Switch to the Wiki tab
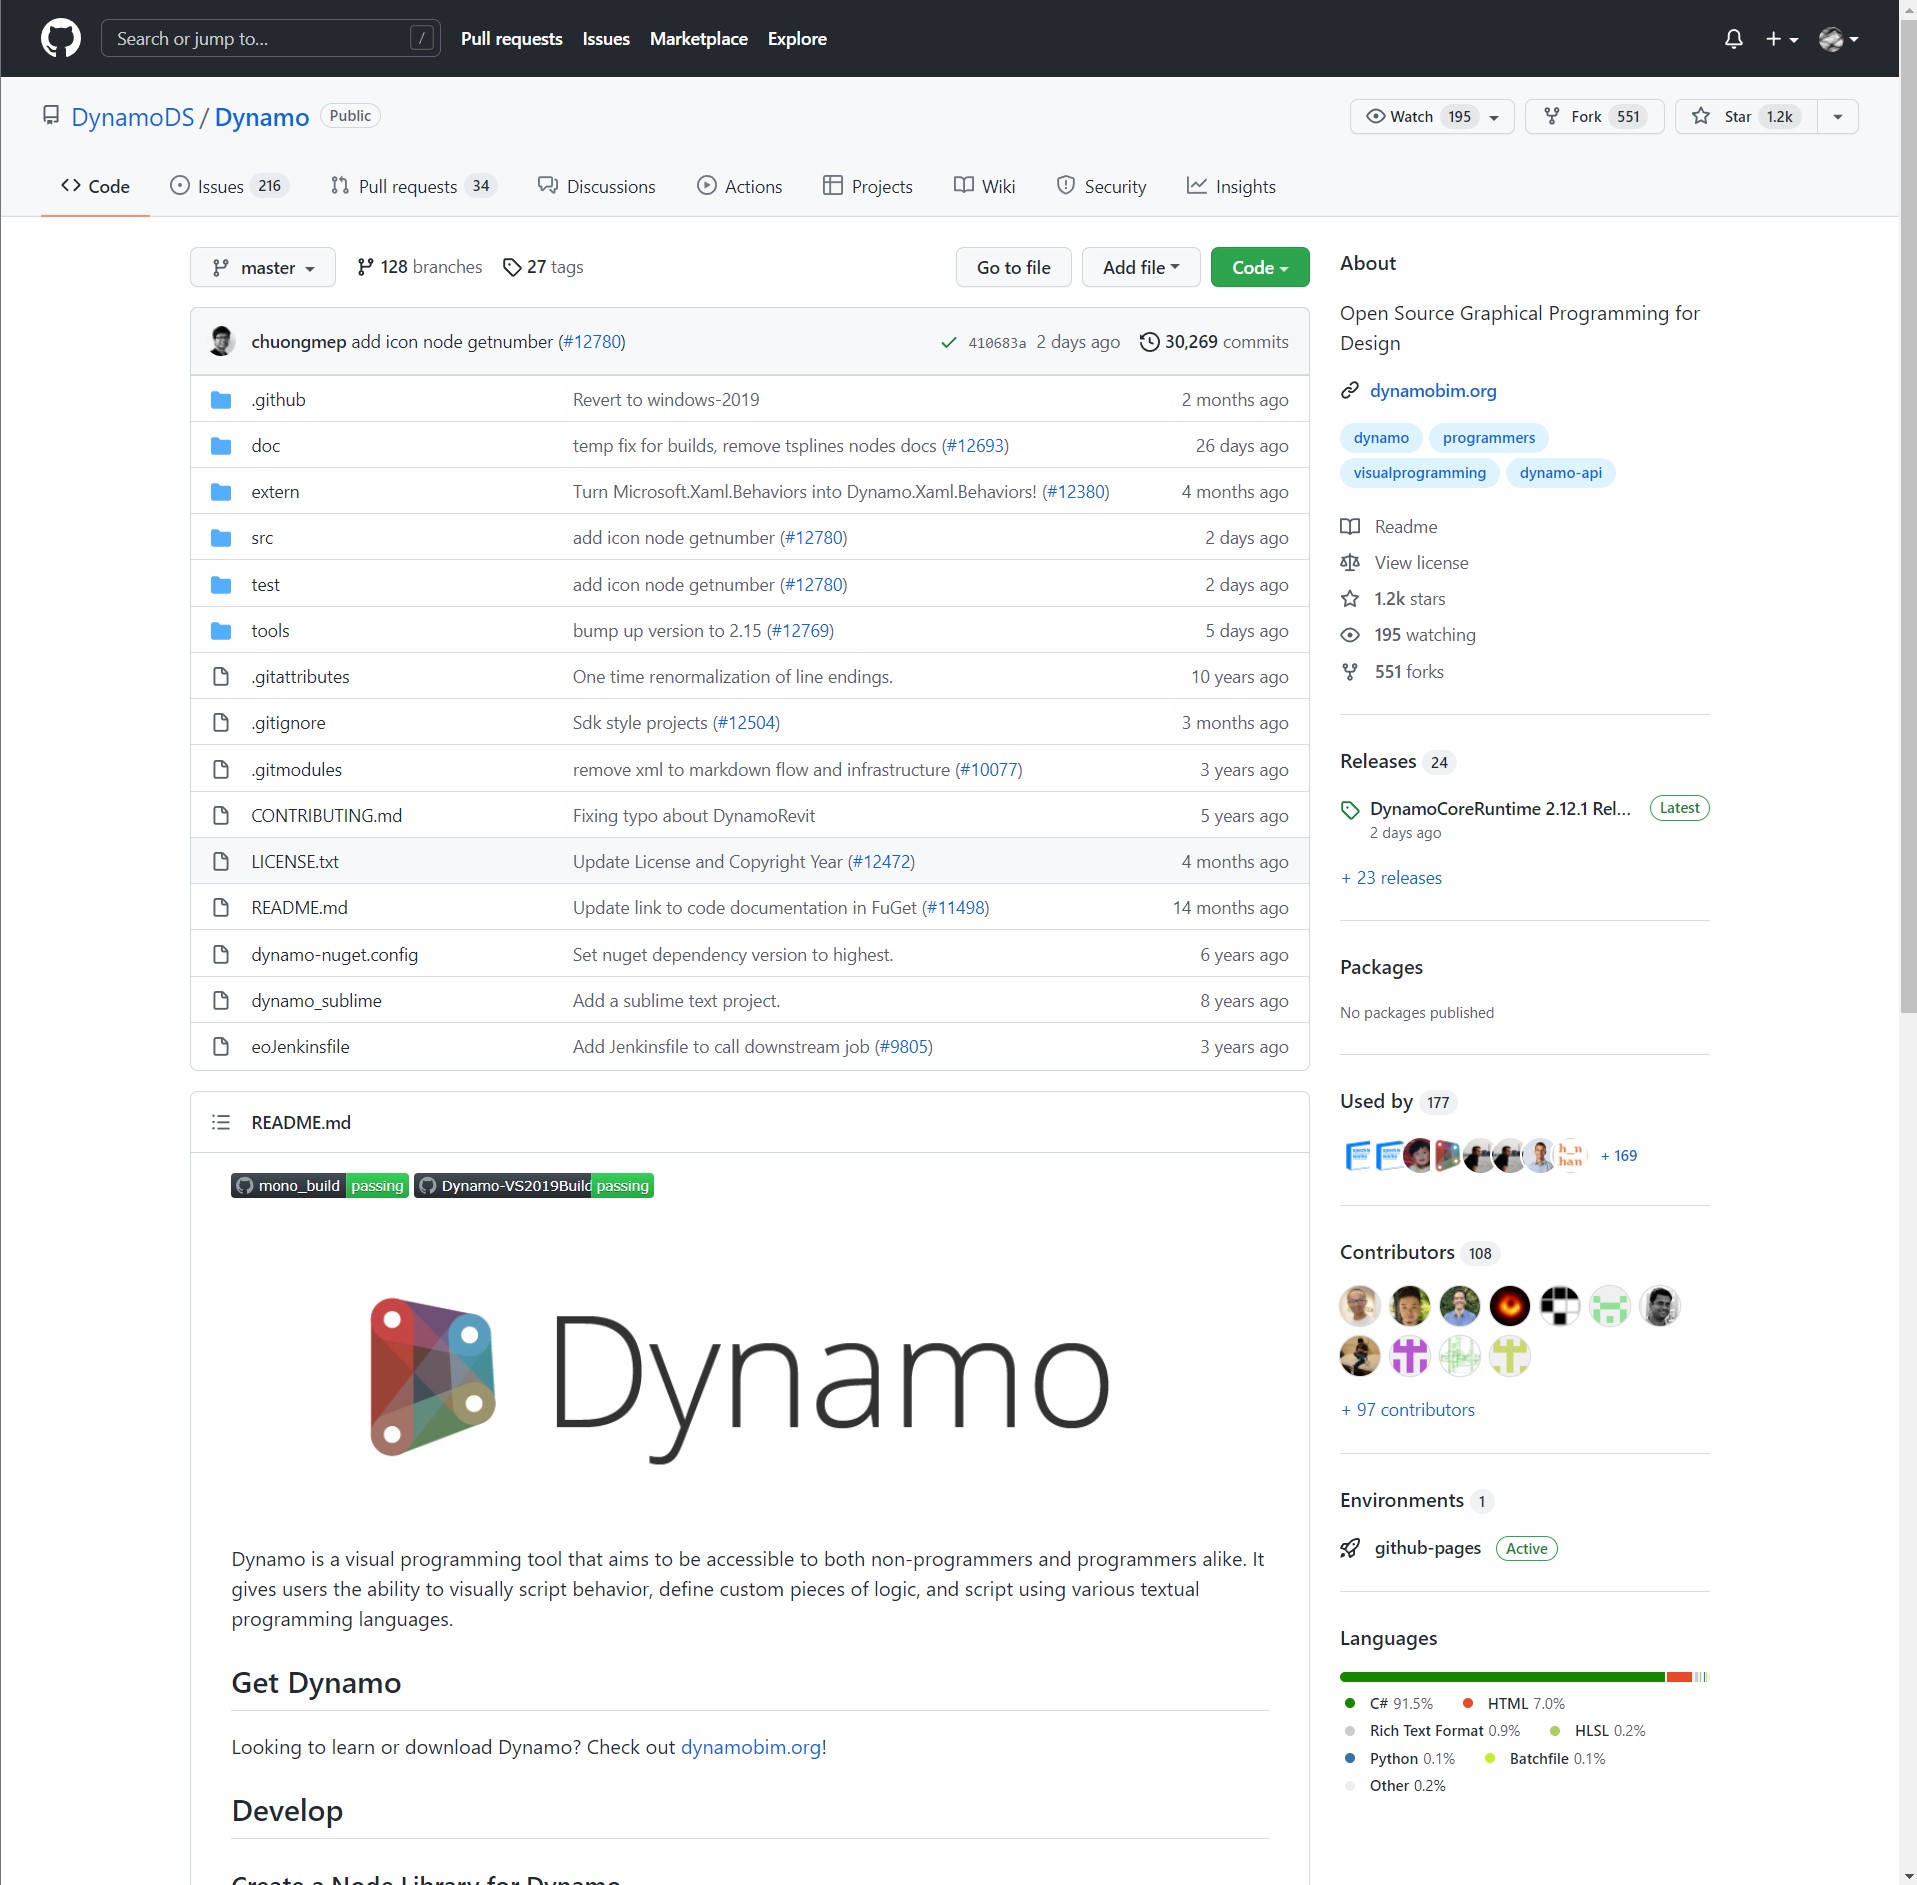The width and height of the screenshot is (1917, 1885). click(x=984, y=186)
